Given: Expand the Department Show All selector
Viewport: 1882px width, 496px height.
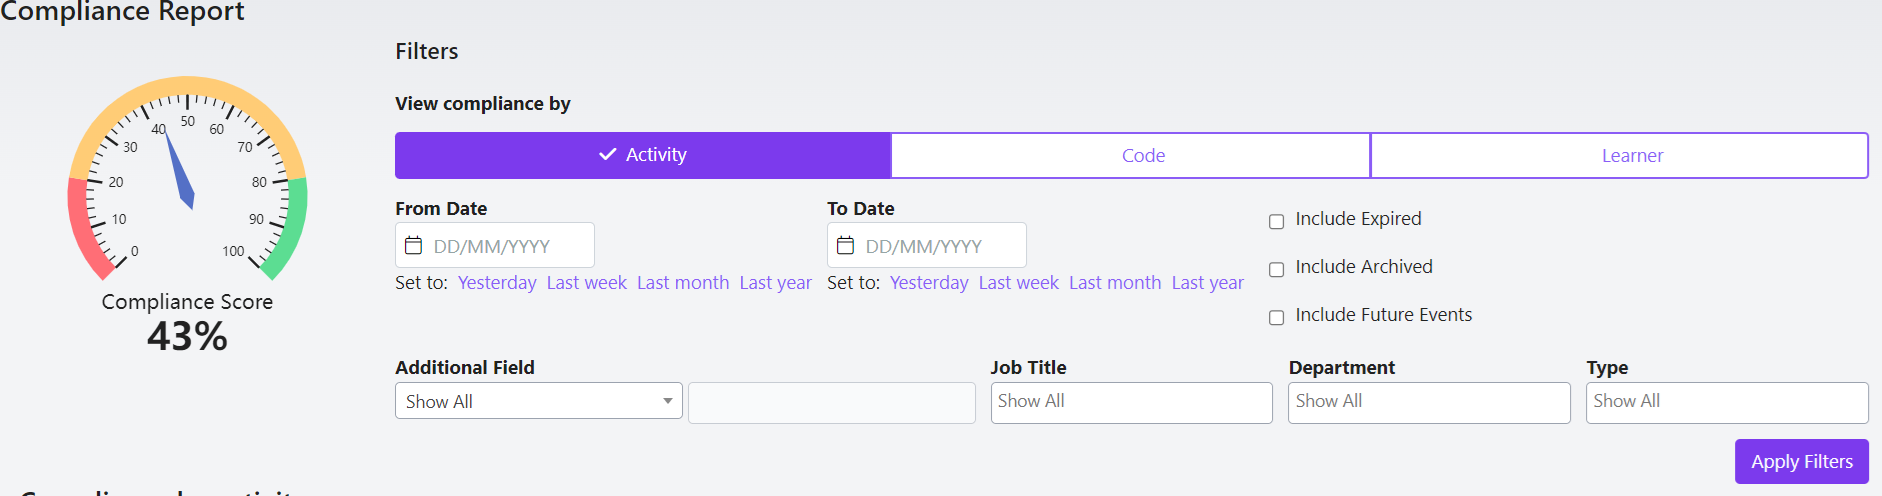Looking at the screenshot, I should 1429,402.
